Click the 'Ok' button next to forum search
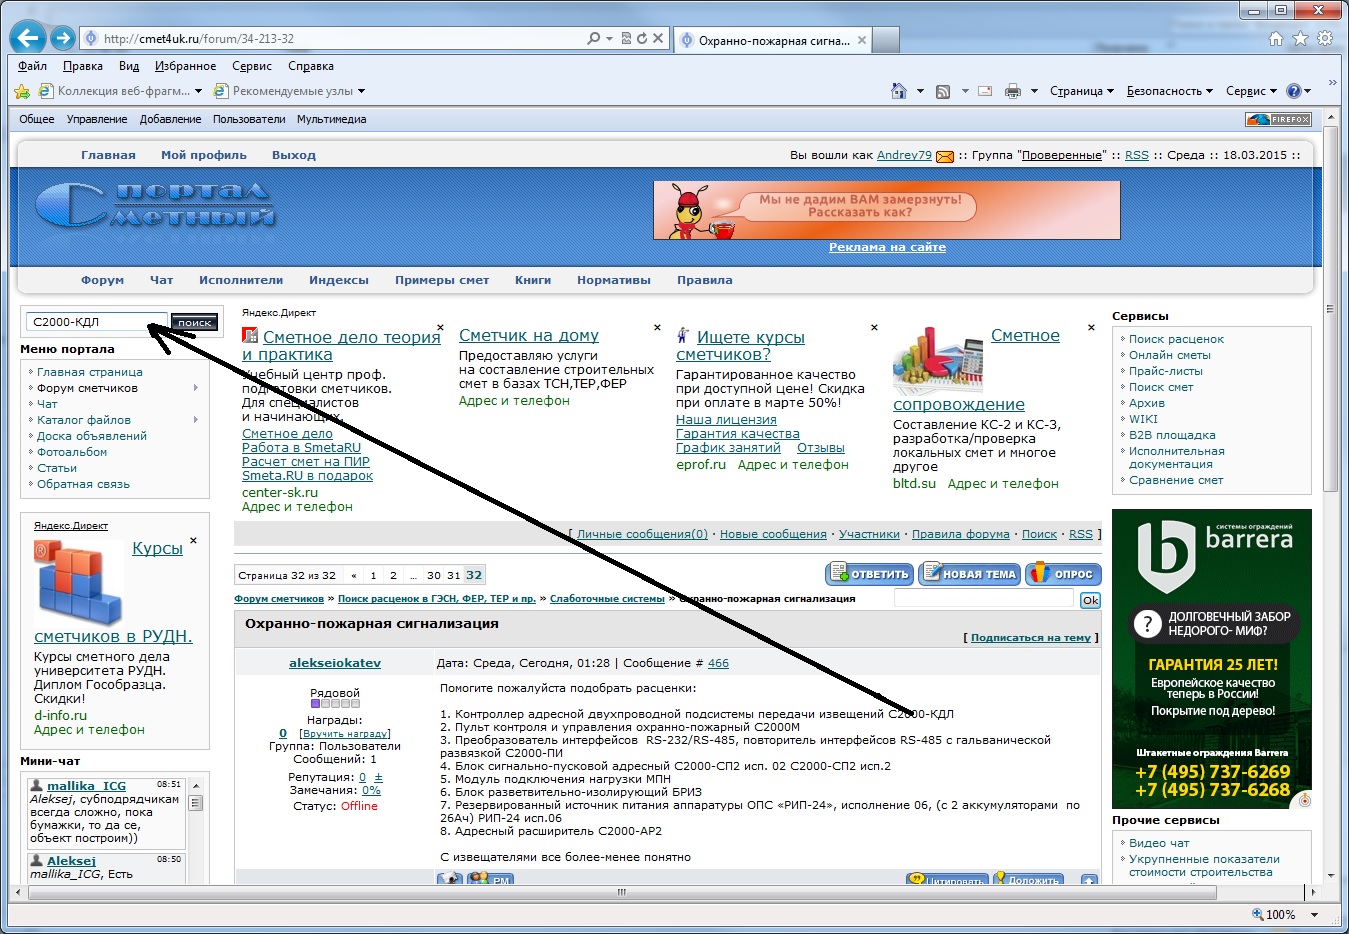Screen dimensions: 1349x934 click(1090, 600)
